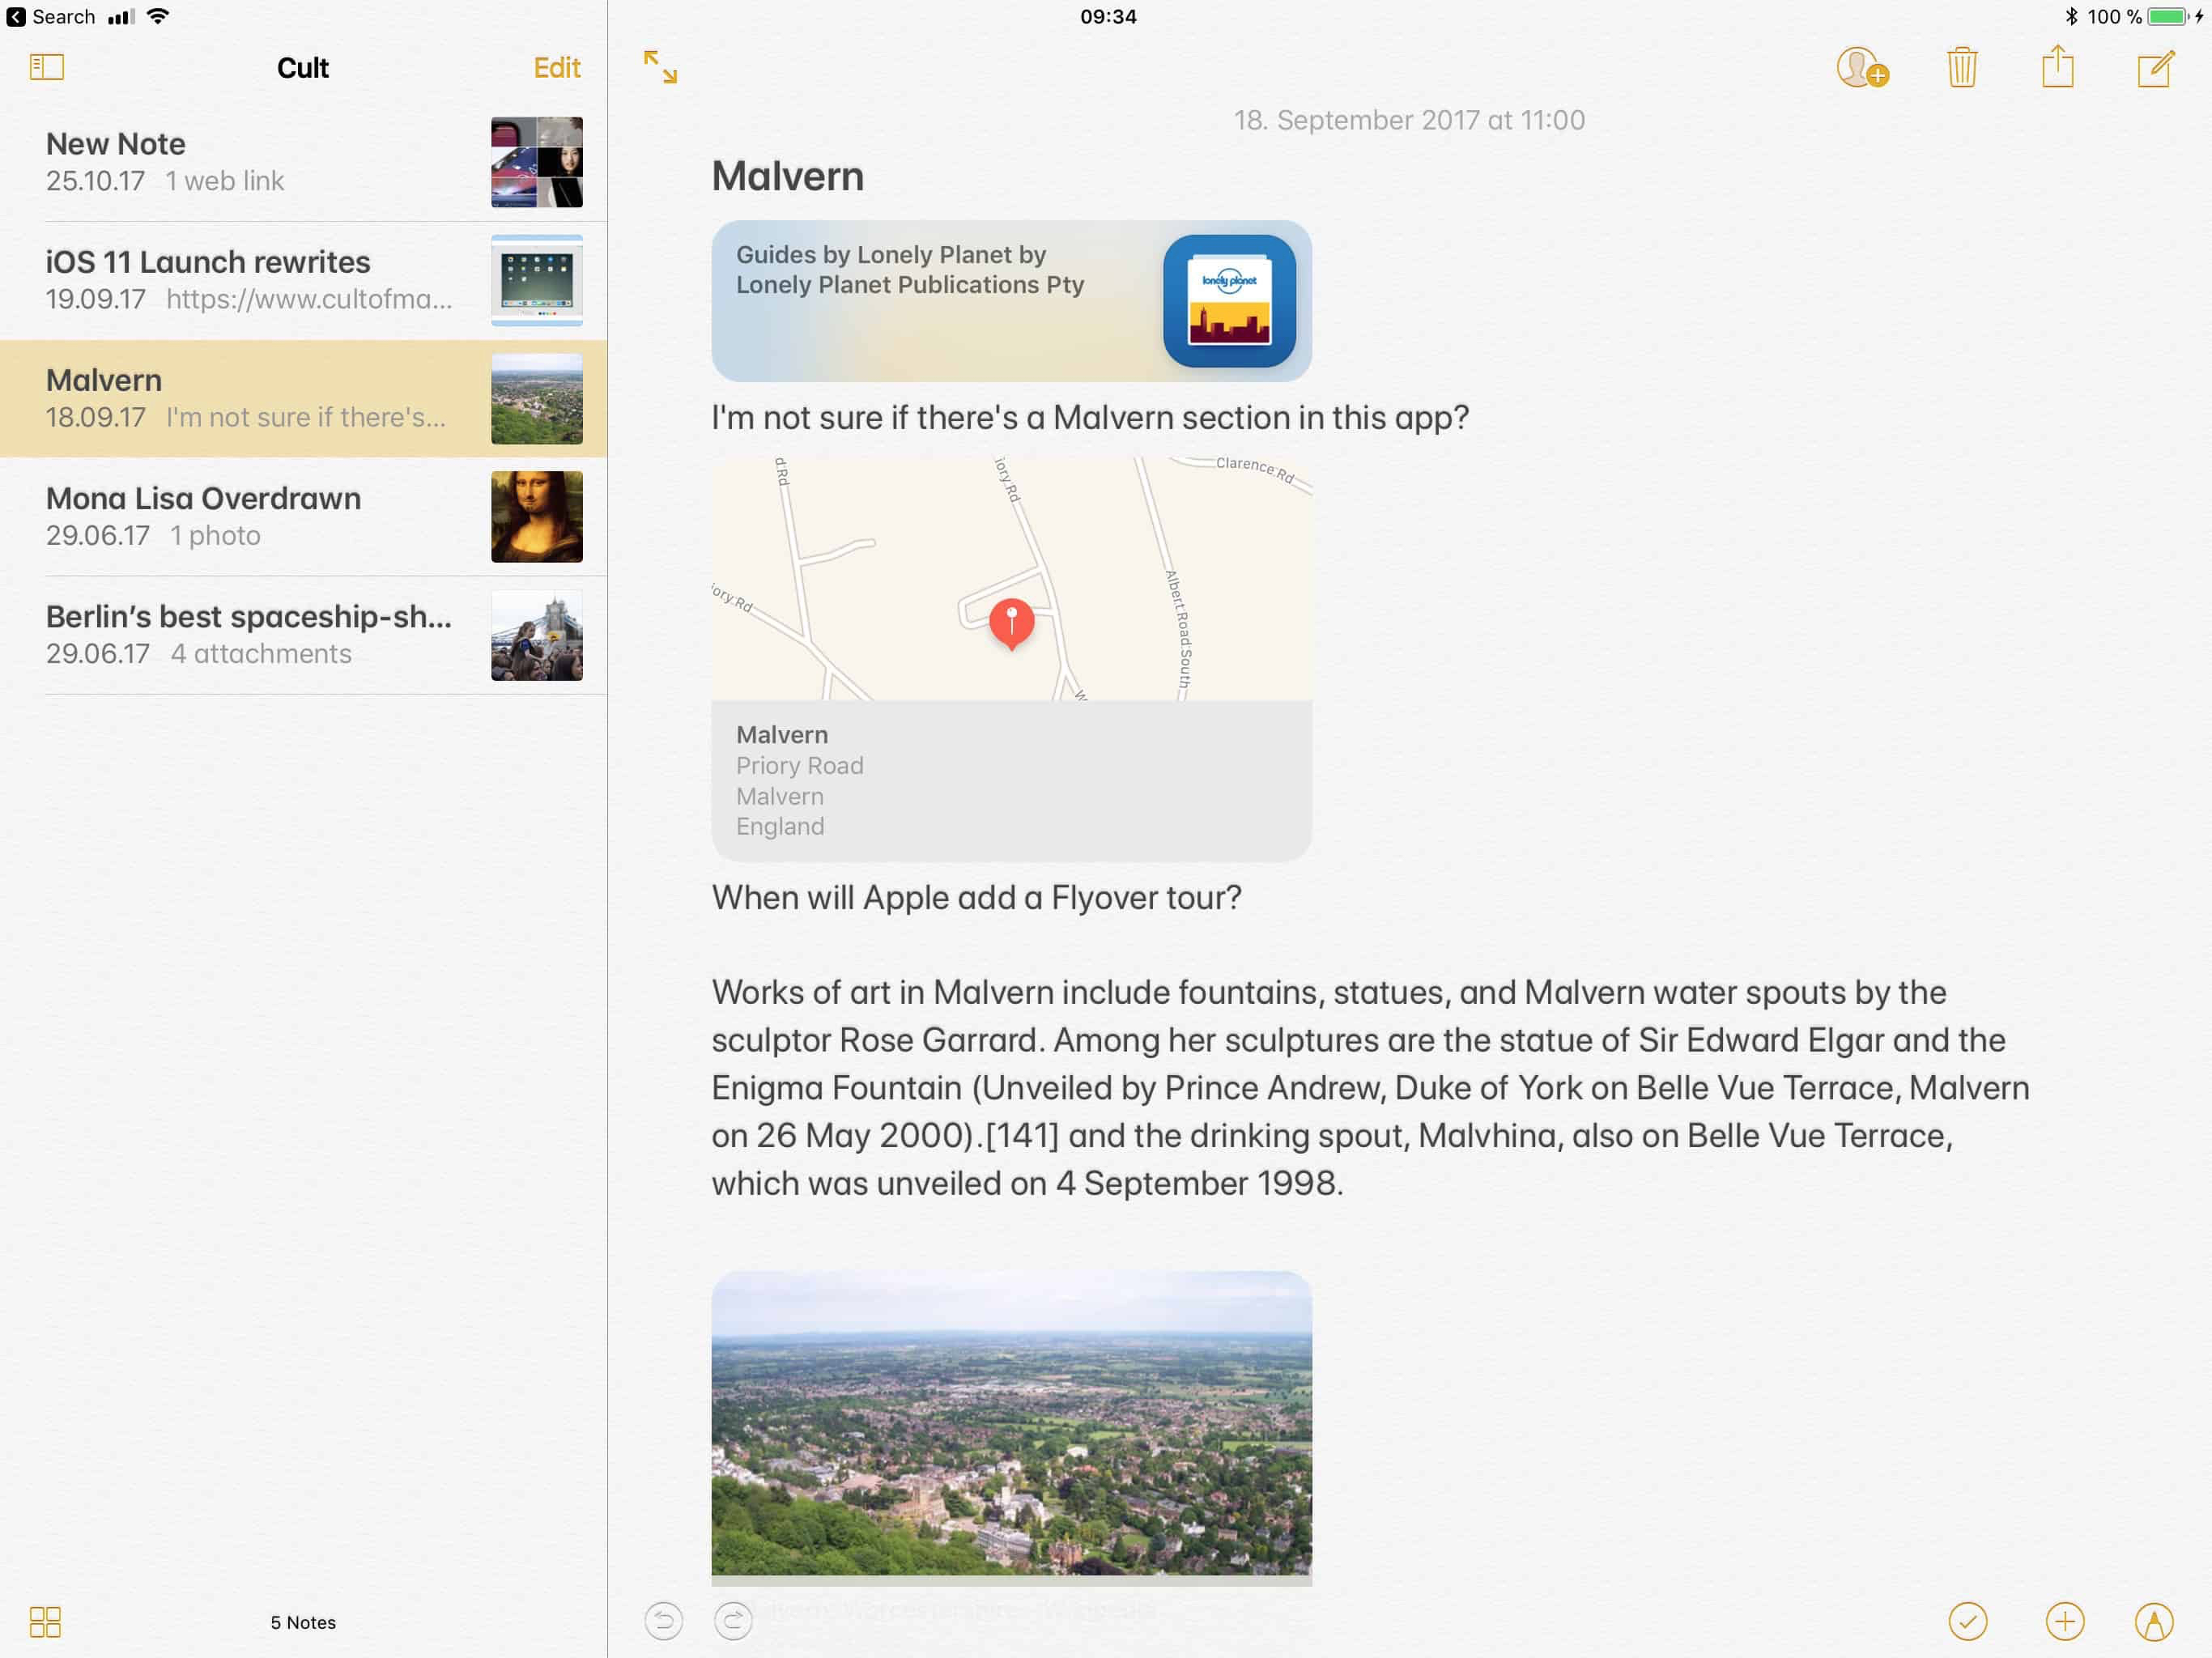Viewport: 2212px width, 1658px height.
Task: Tap the red pin on the Malvern map
Action: point(1011,622)
